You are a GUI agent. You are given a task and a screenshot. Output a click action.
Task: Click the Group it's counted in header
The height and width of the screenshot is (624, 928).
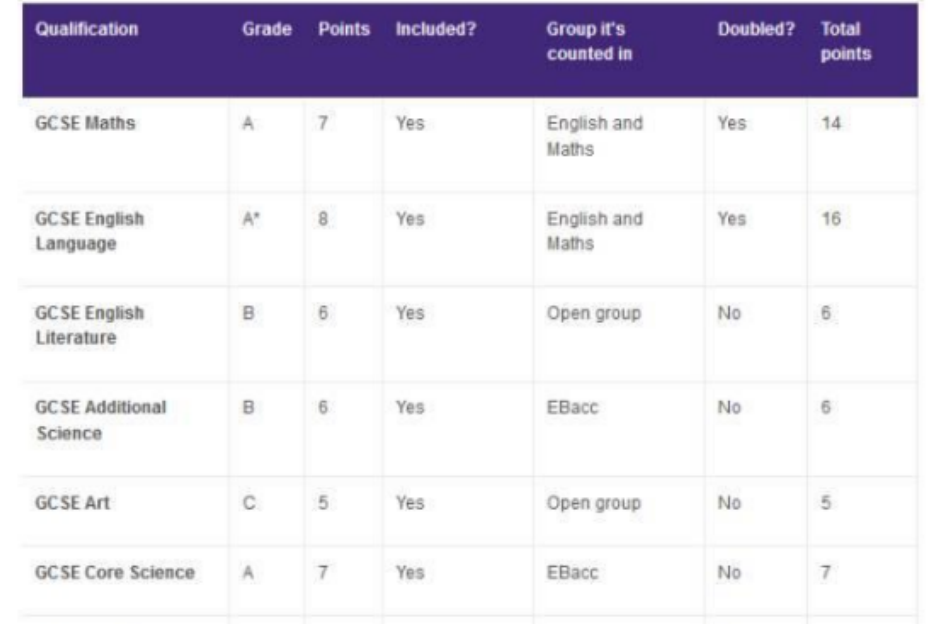589,41
